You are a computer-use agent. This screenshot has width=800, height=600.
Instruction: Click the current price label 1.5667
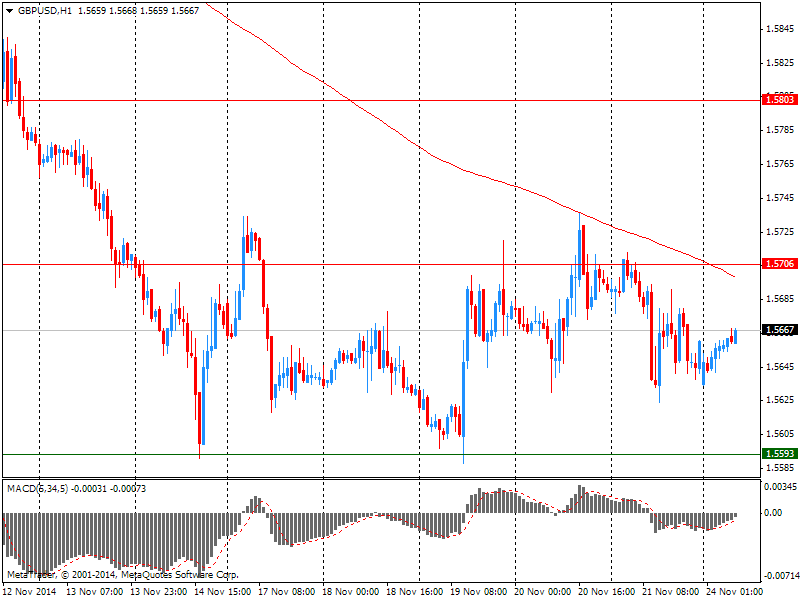pyautogui.click(x=779, y=330)
